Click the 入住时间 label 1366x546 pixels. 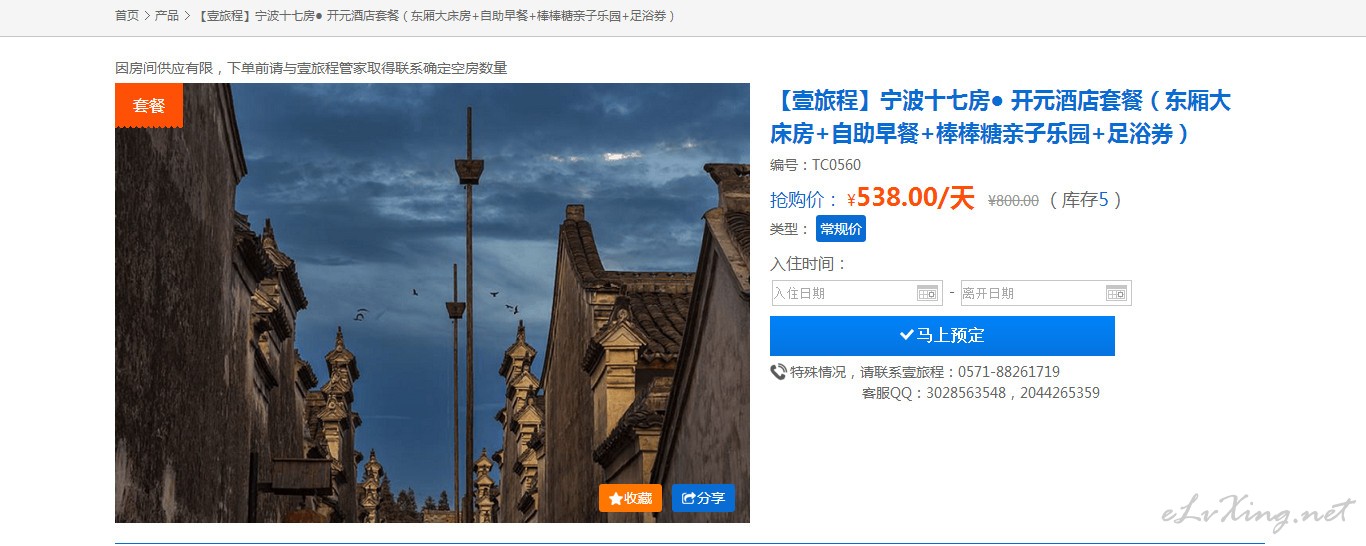point(808,264)
